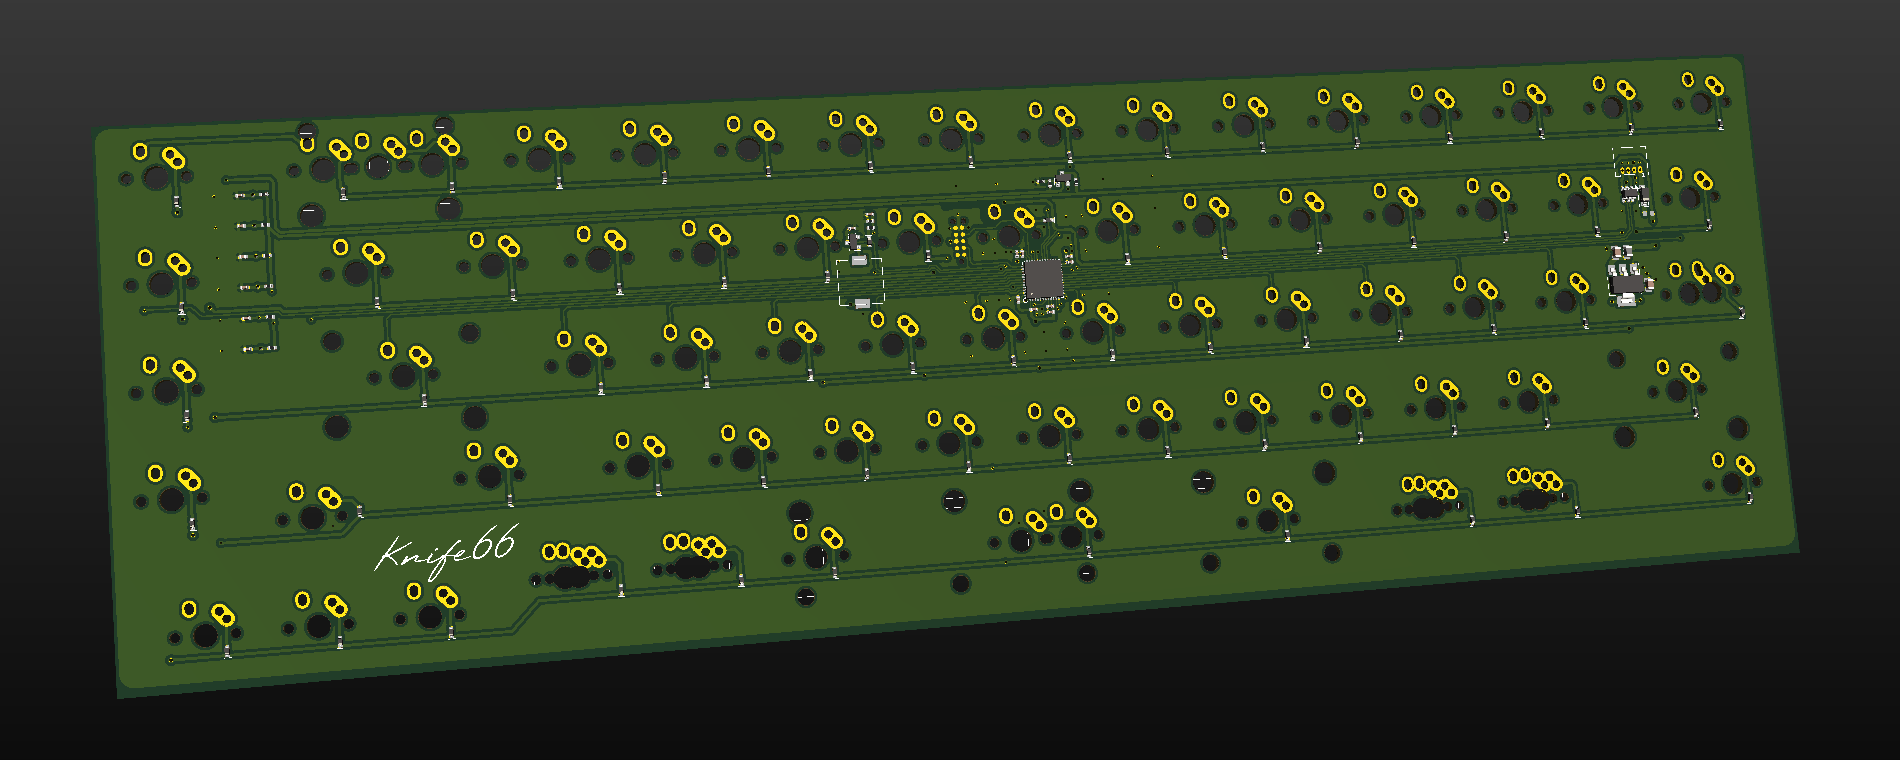Click the small transistor package near top center
Viewport: 1900px width, 760px height.
tap(1063, 180)
